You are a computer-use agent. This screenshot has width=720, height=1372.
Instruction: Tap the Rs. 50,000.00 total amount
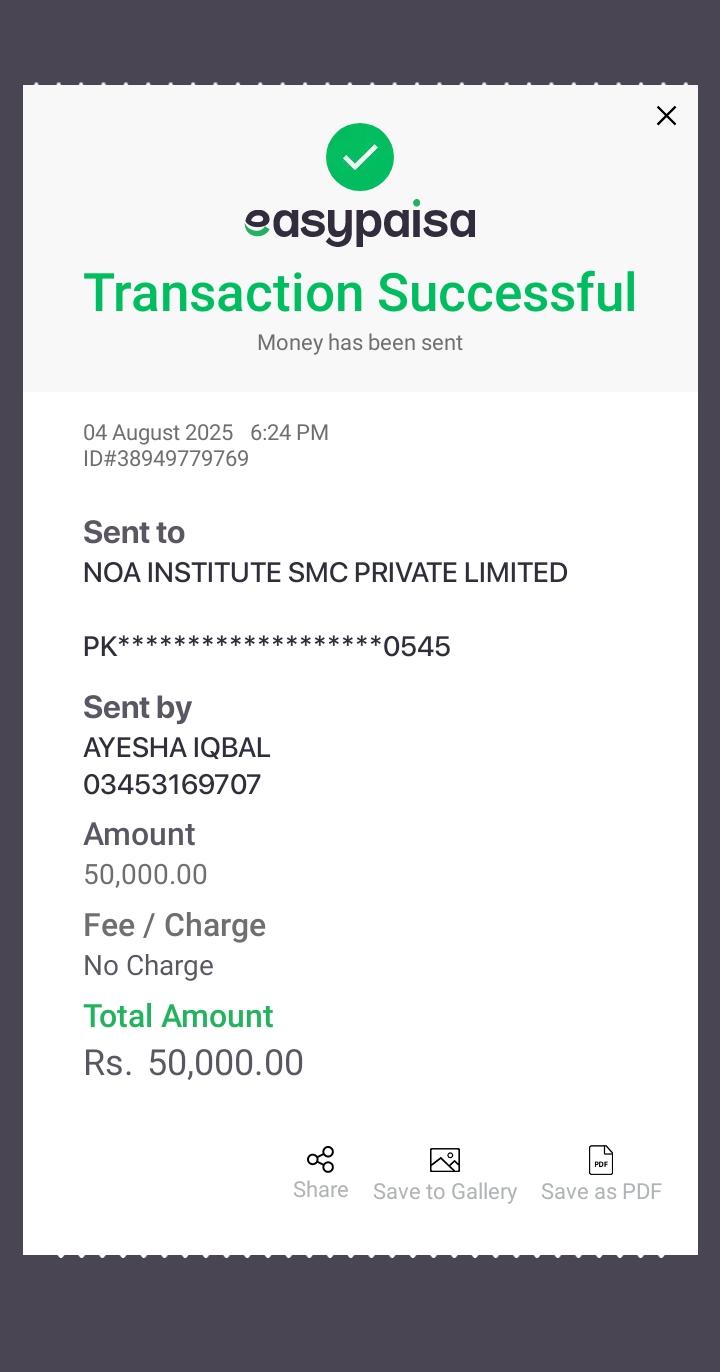194,1063
